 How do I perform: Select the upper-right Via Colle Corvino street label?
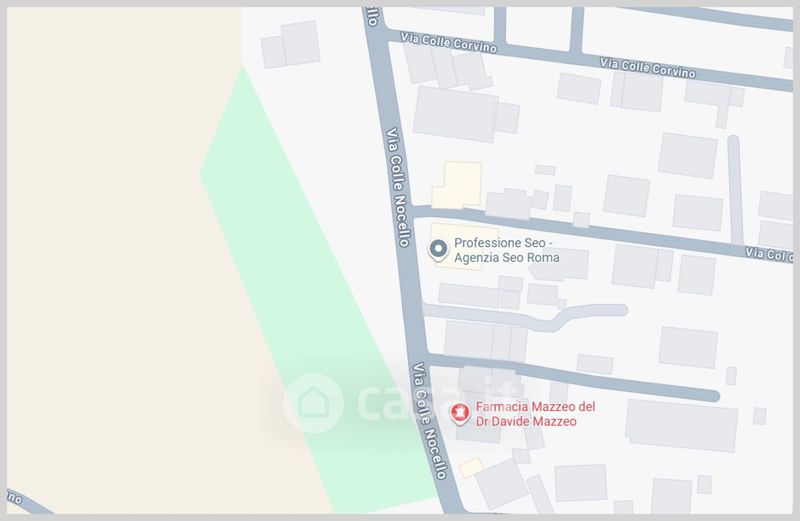(x=647, y=68)
